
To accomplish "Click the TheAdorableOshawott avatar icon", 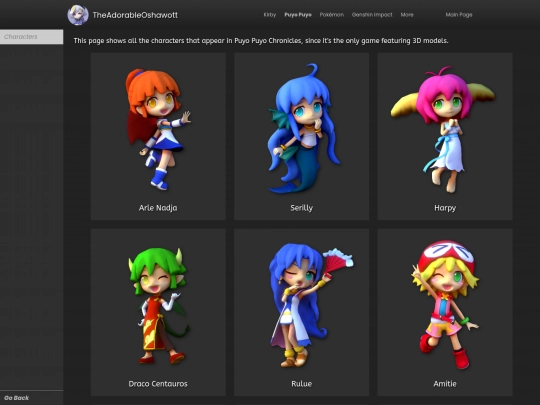I will [77, 15].
